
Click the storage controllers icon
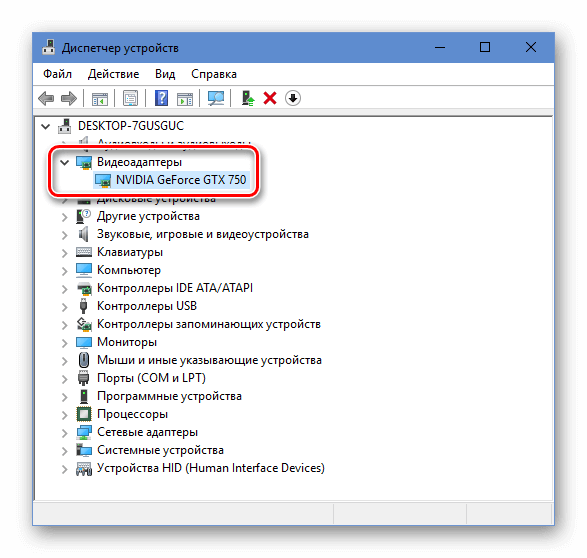click(x=84, y=324)
